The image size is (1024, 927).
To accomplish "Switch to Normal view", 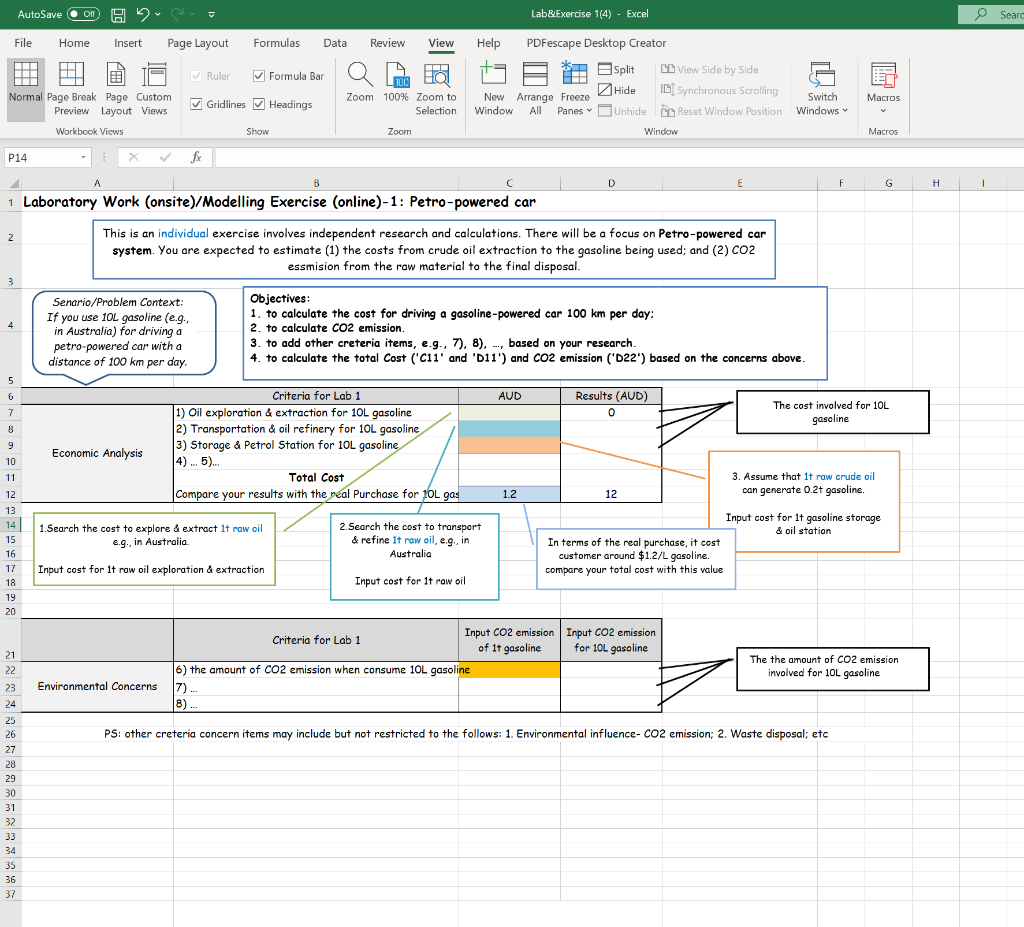I will [25, 87].
